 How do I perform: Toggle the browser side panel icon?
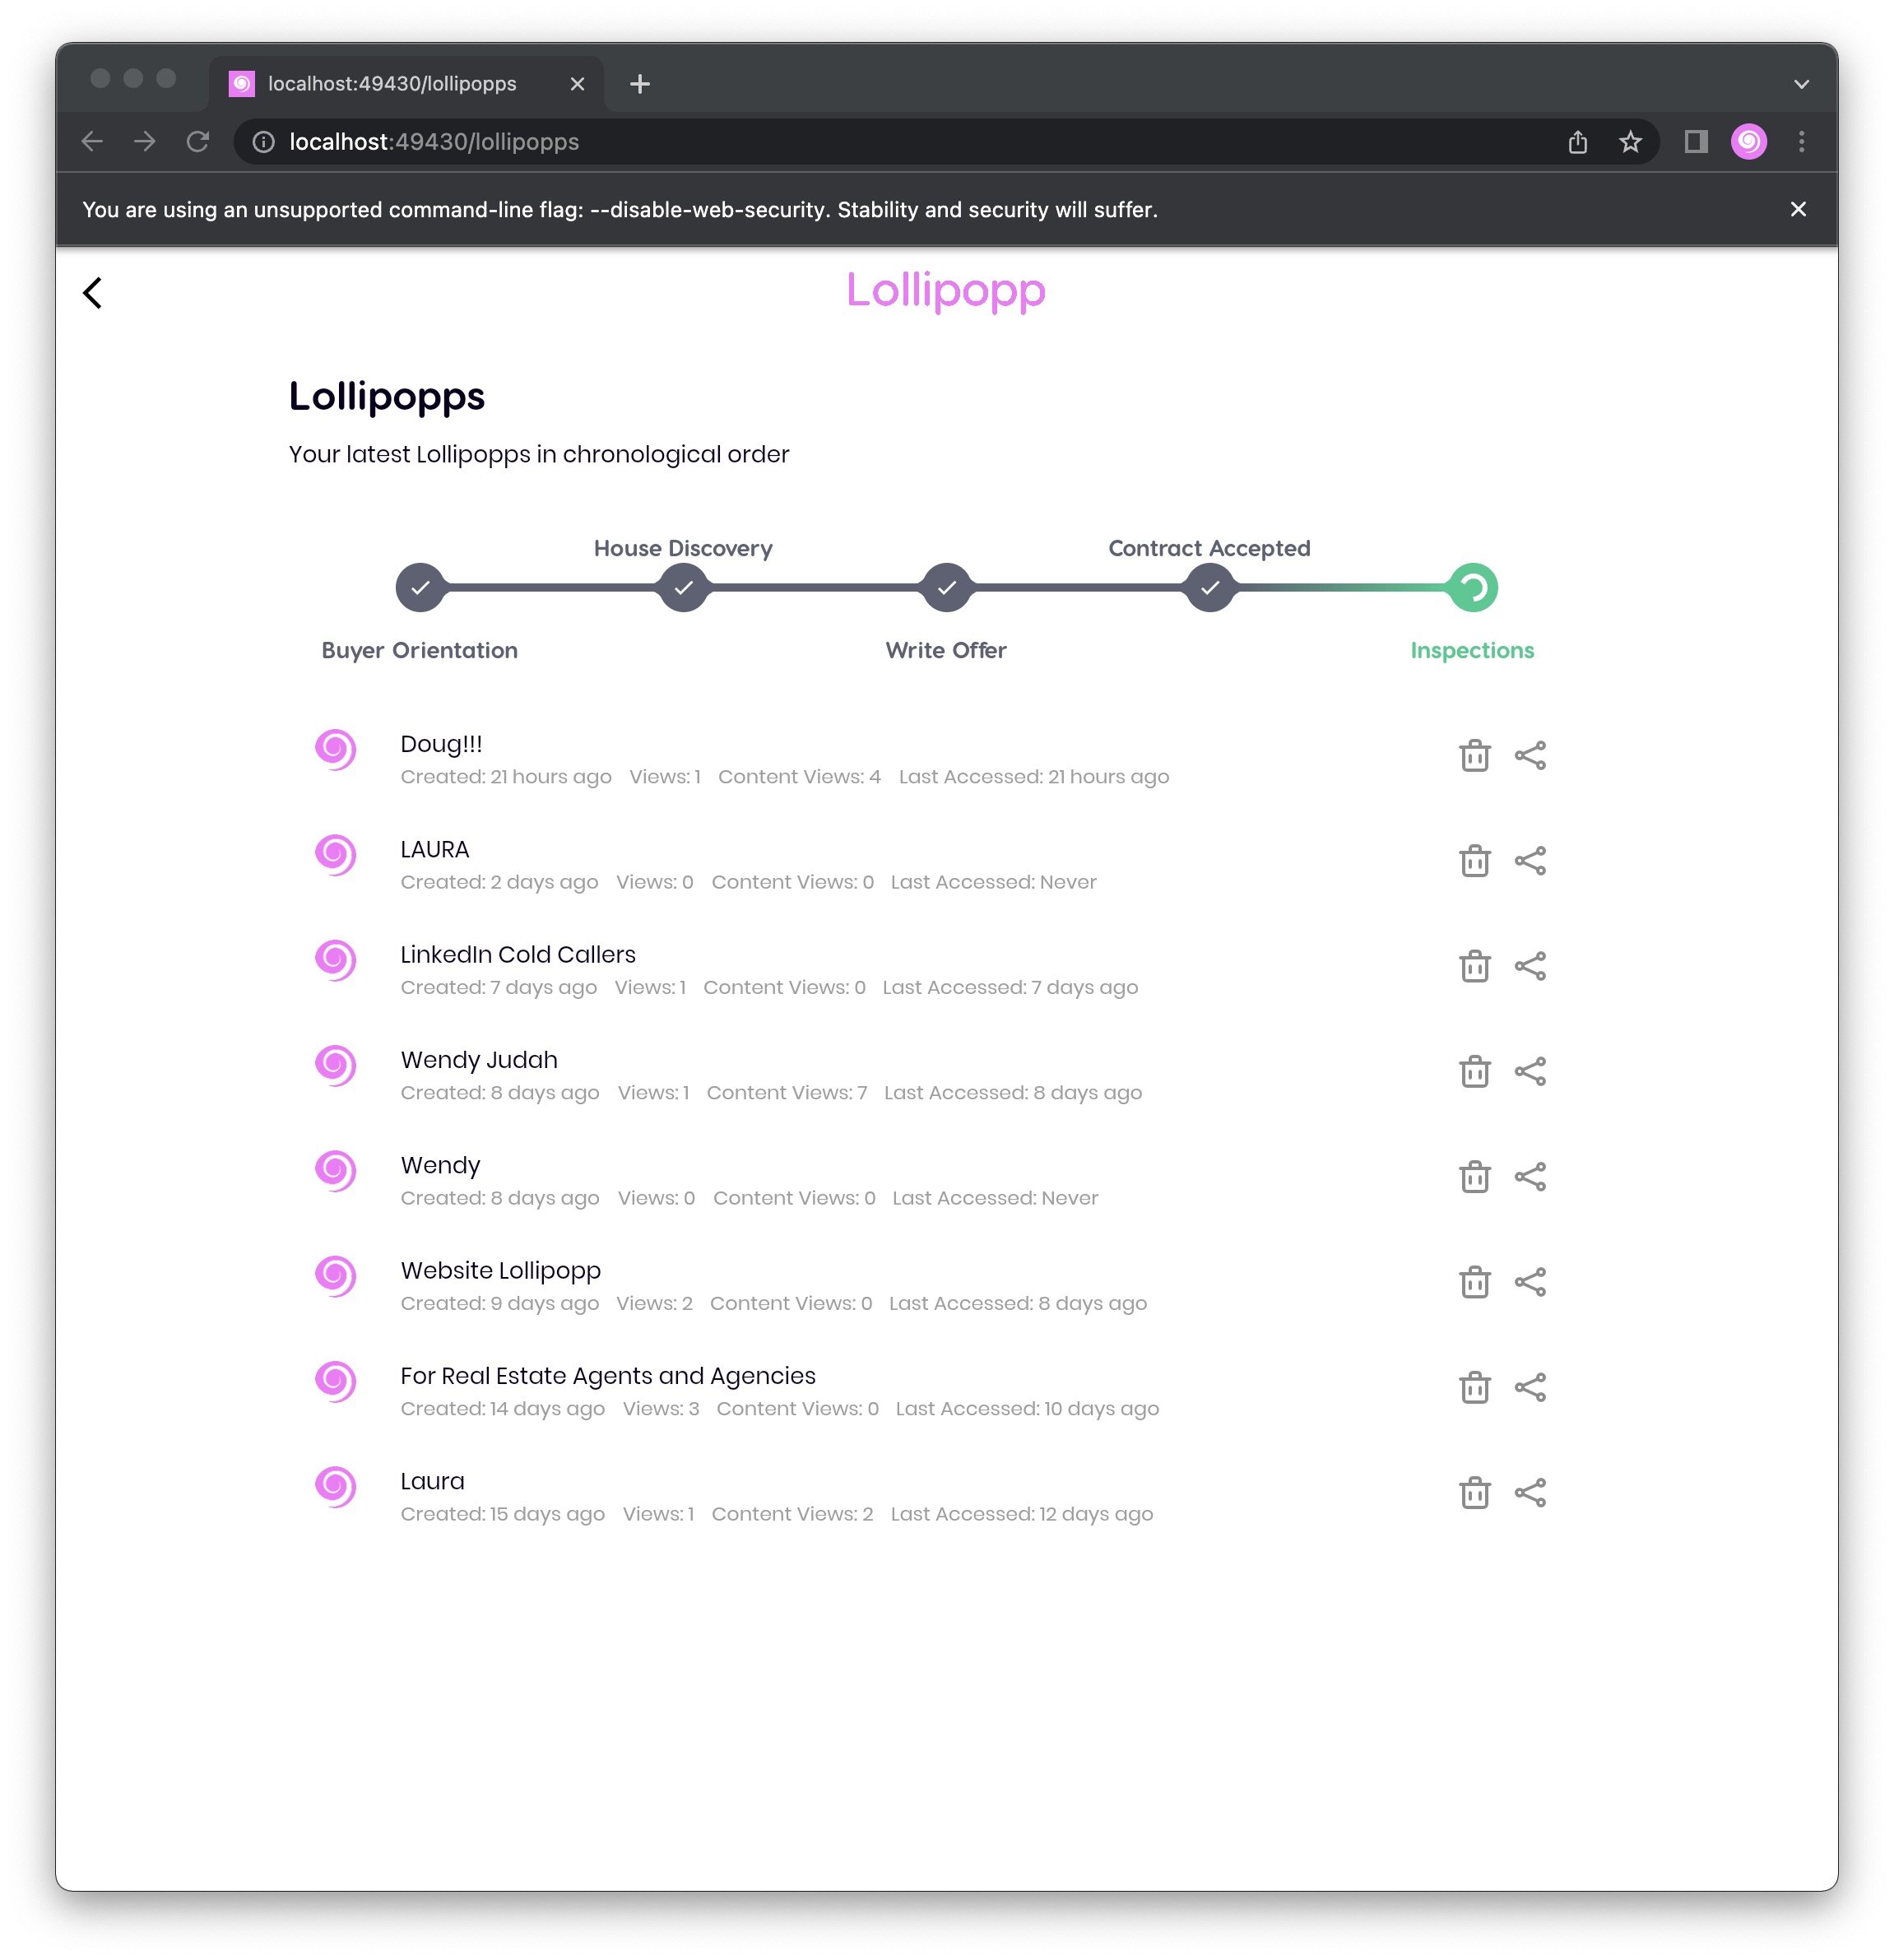[1695, 142]
